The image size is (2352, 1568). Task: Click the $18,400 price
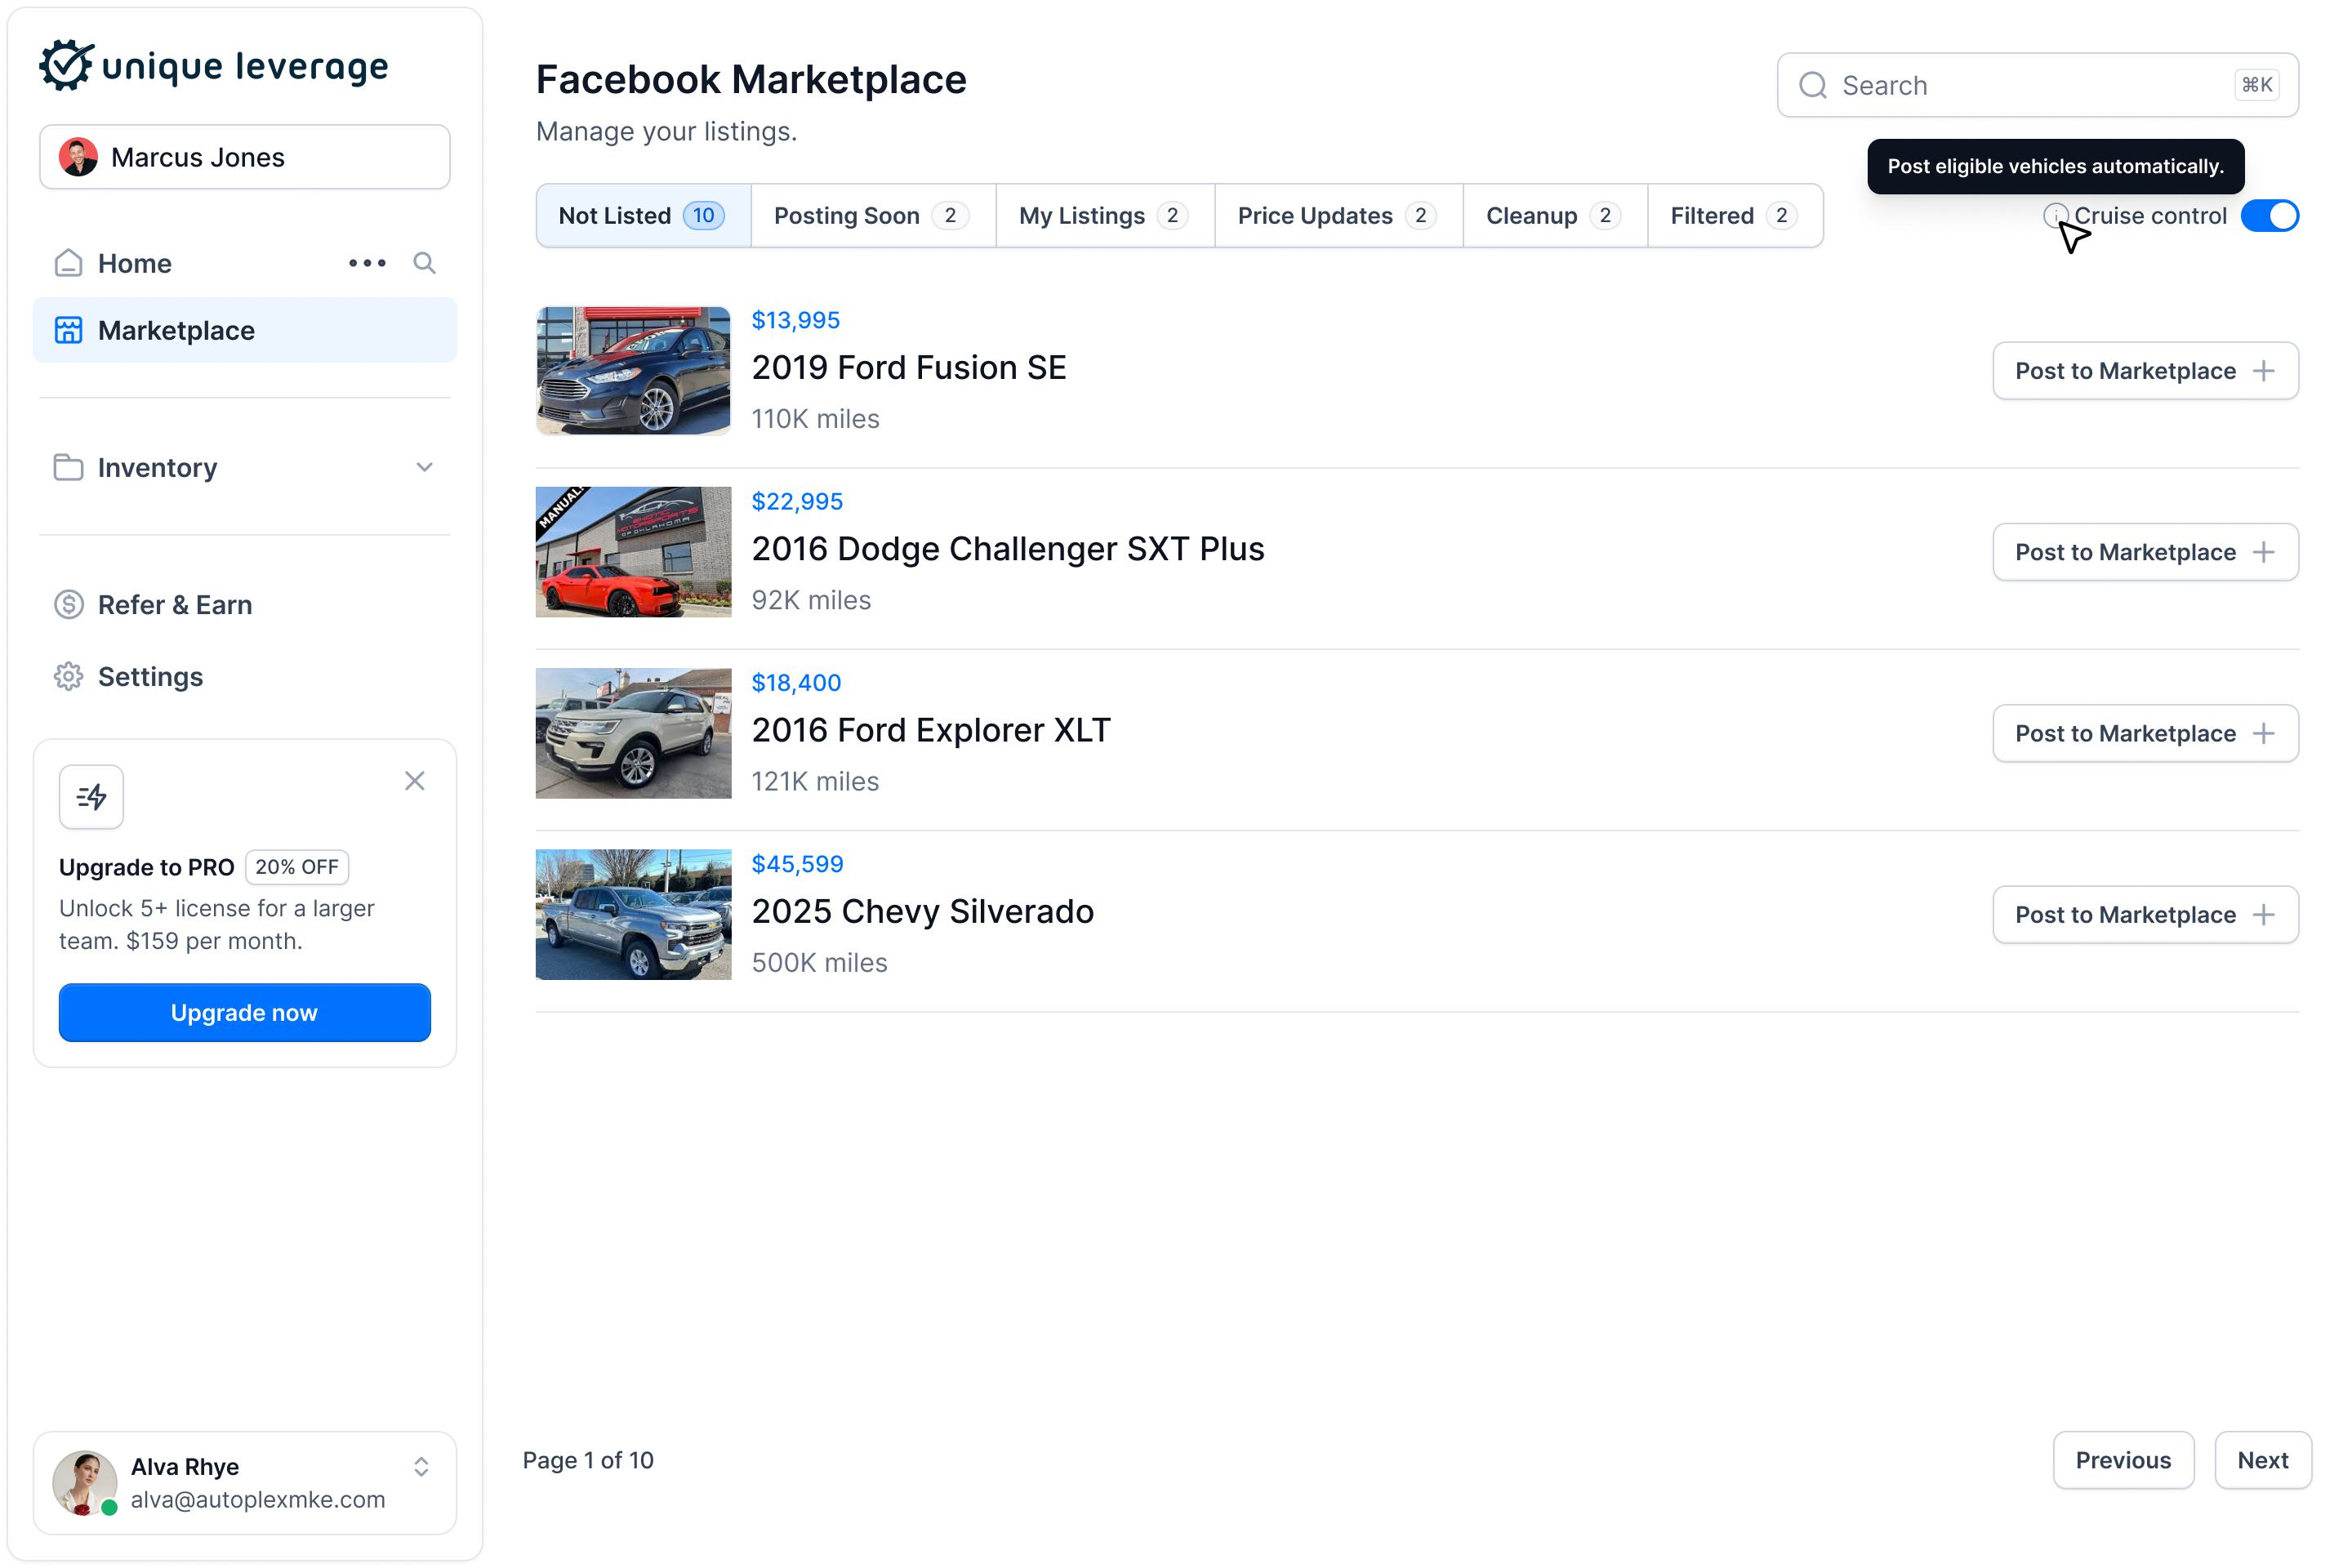pyautogui.click(x=796, y=682)
